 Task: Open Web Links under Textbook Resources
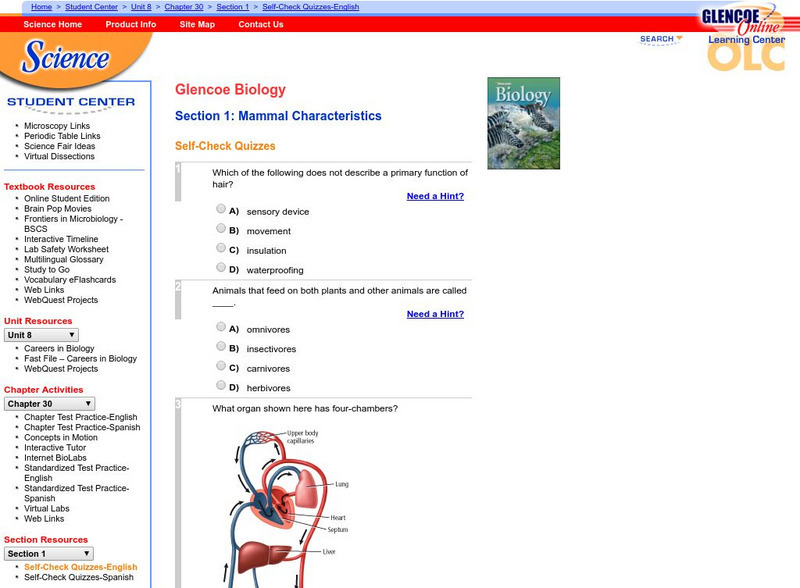pos(44,290)
